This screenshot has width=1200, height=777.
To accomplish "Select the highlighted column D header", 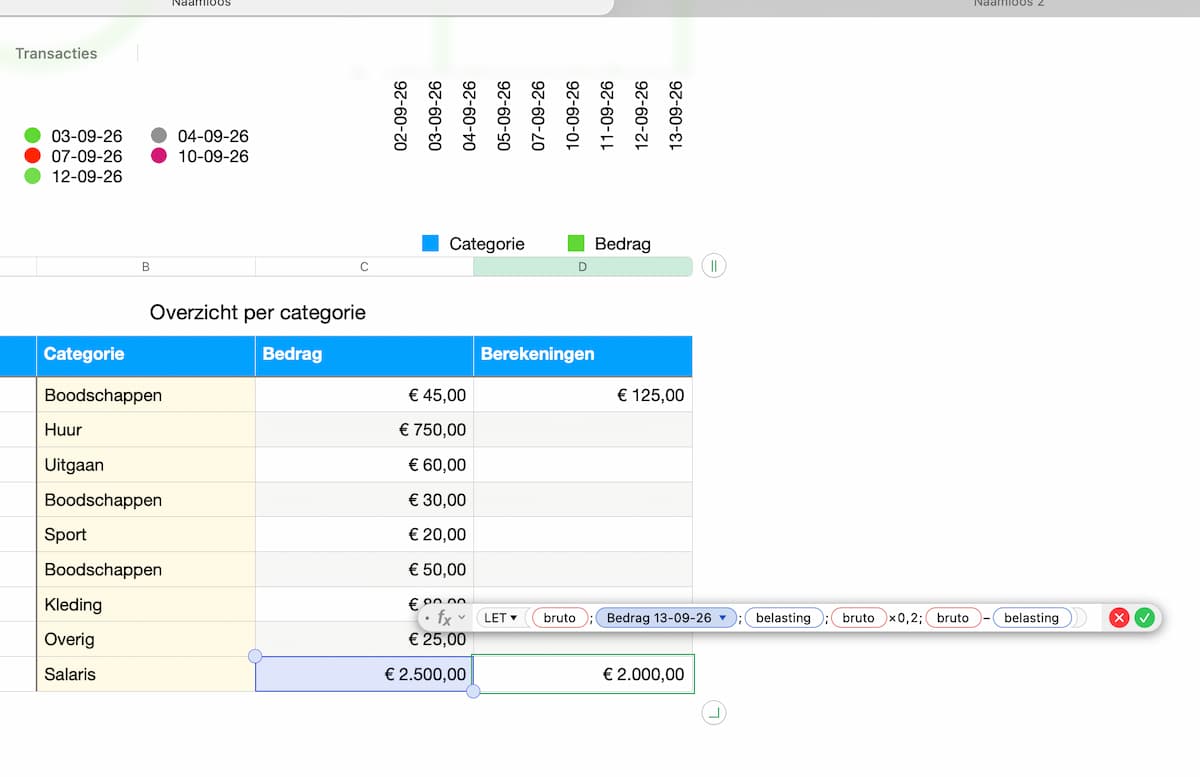I will (x=583, y=266).
